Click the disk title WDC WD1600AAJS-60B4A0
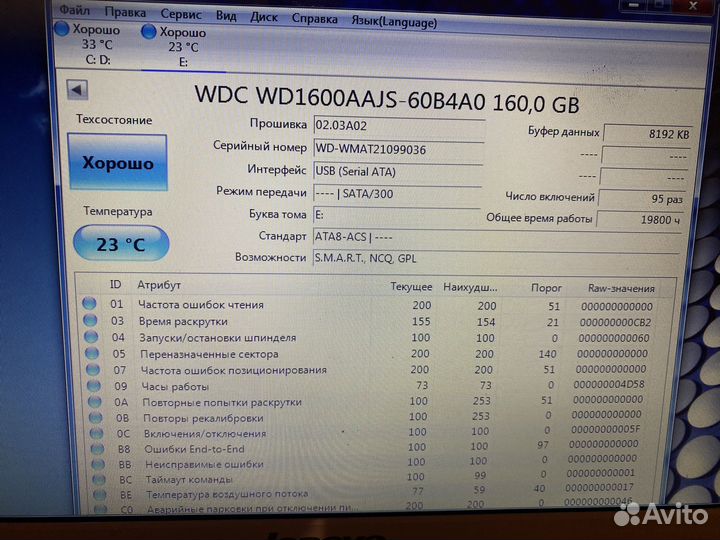The image size is (720, 540). coord(340,98)
